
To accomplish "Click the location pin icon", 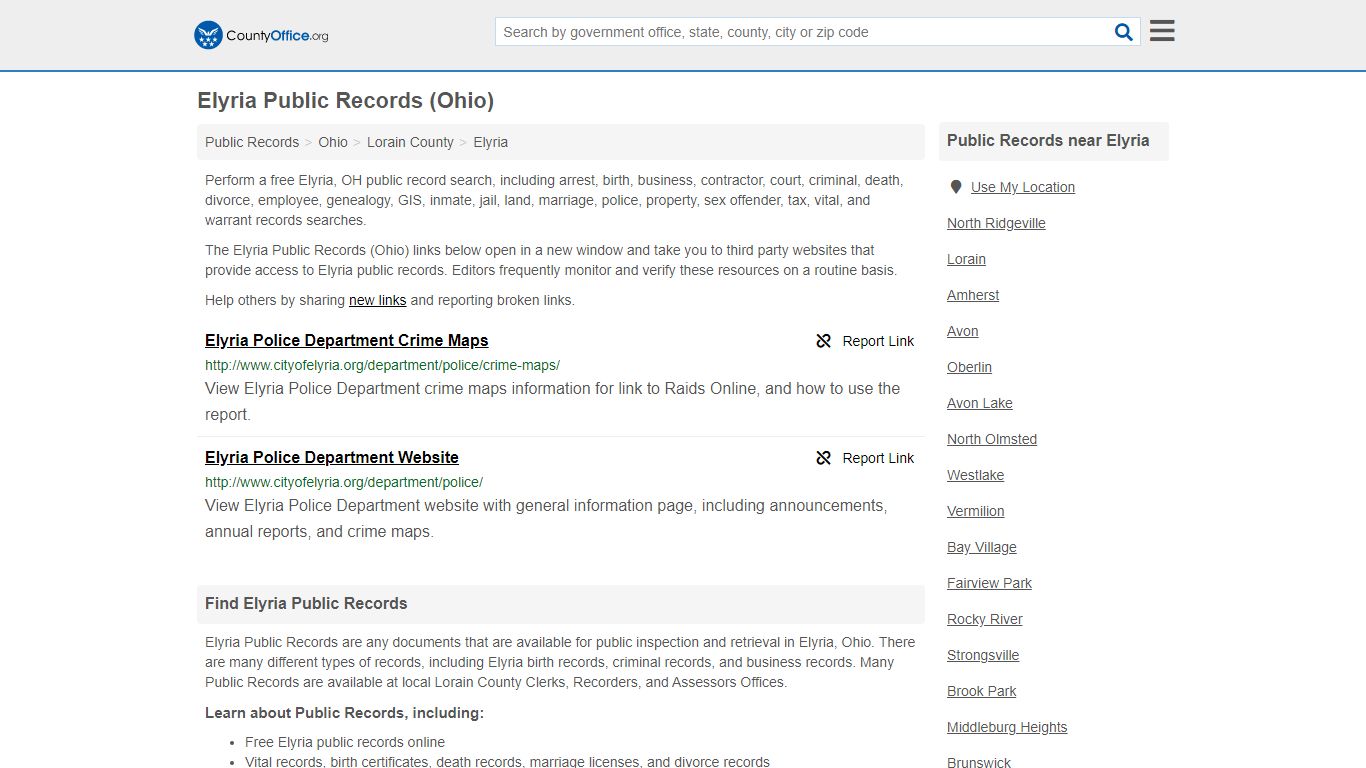I will [x=956, y=187].
